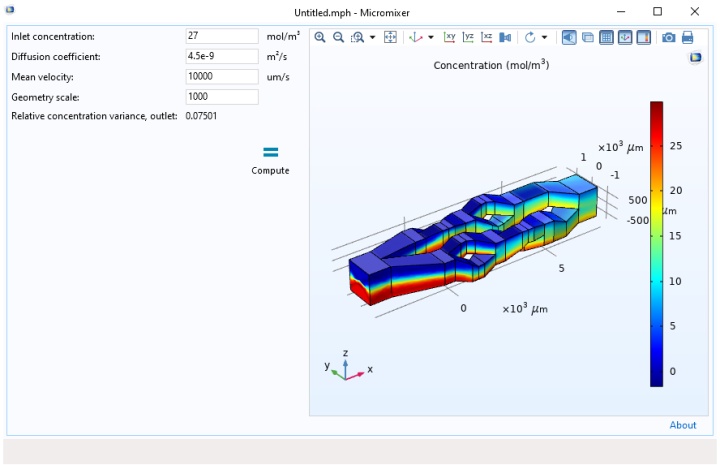This screenshot has width=720, height=465.
Task: Edit the Geometry scale field
Action: [222, 96]
